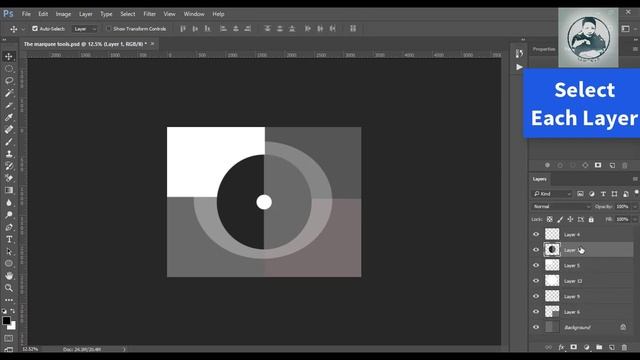This screenshot has height=360, width=640.
Task: Lock position icon in Layers panel
Action: pos(570,220)
